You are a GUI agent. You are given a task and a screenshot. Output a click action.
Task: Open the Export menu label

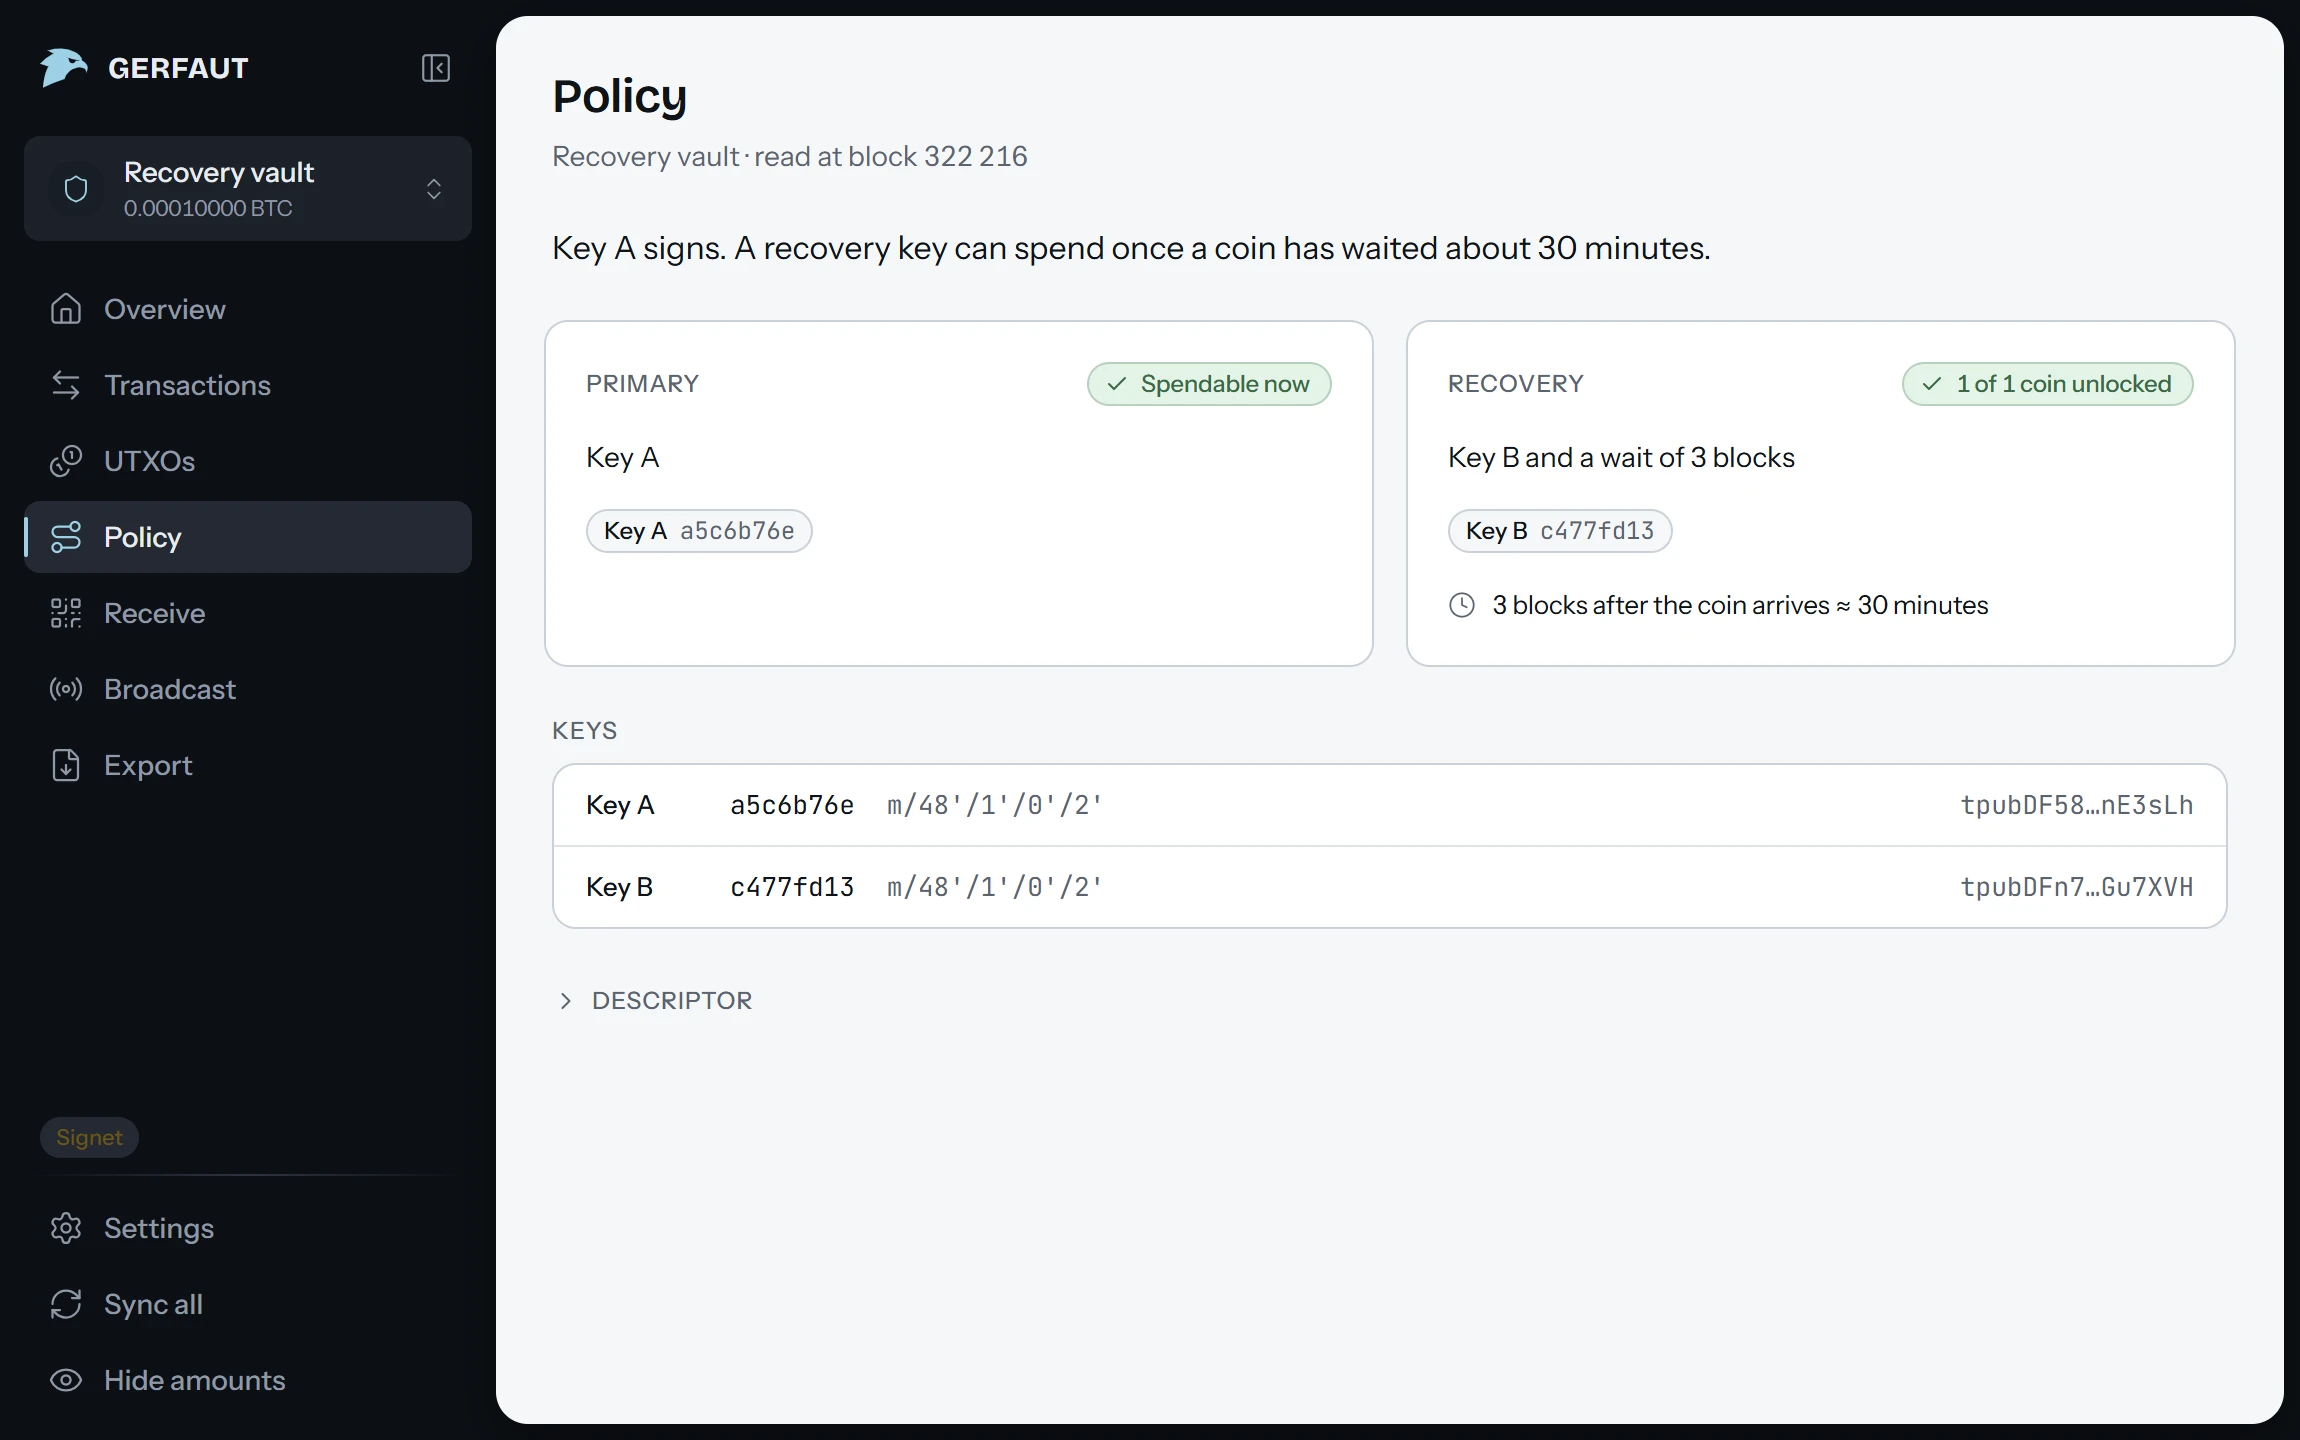point(148,765)
